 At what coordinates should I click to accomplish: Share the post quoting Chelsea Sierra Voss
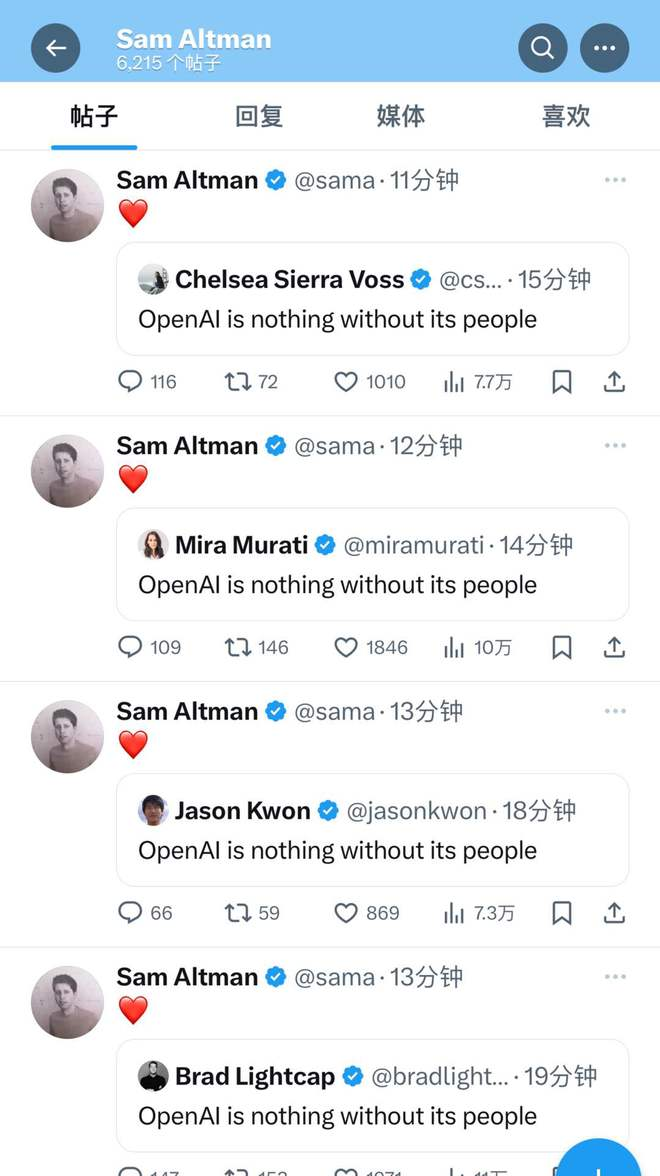pyautogui.click(x=614, y=381)
